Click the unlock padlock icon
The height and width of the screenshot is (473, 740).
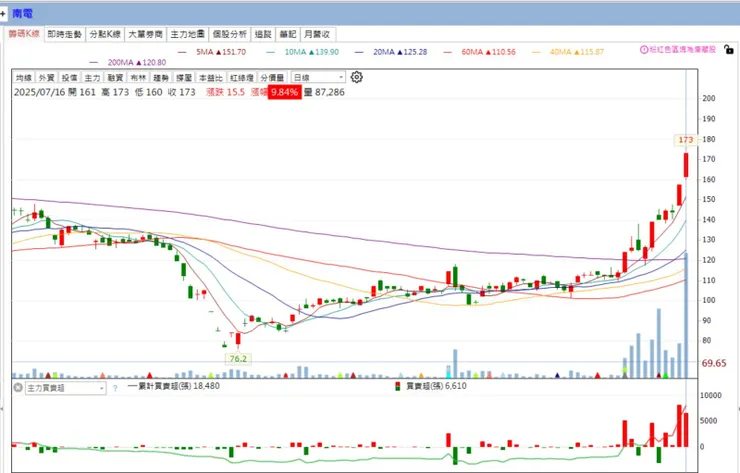[x=729, y=49]
